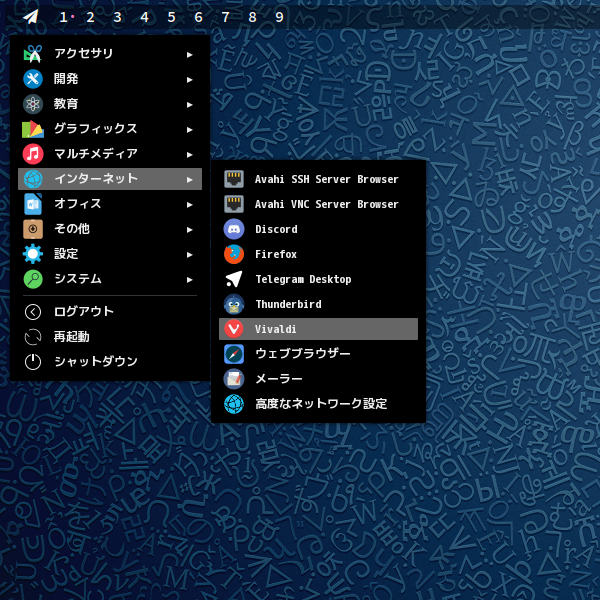This screenshot has width=600, height=600.
Task: Click シャットダウン to power off
Action: 96,362
